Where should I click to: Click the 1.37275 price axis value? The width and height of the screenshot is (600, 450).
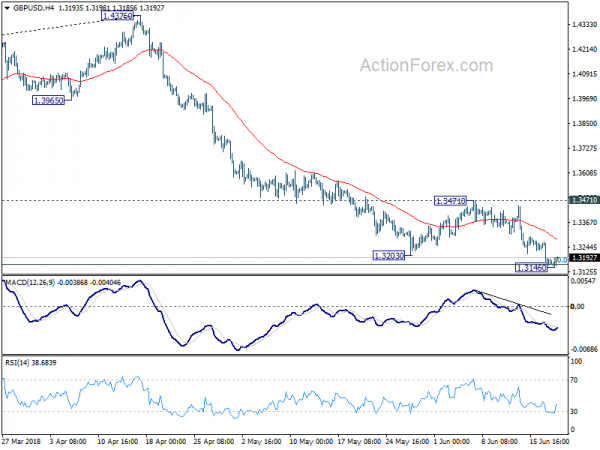coord(584,148)
